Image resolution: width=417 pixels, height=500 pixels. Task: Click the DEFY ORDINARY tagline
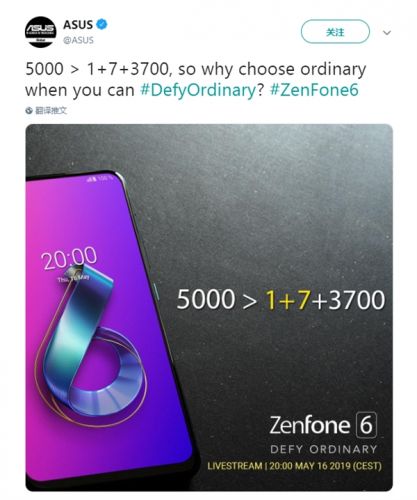tap(323, 449)
